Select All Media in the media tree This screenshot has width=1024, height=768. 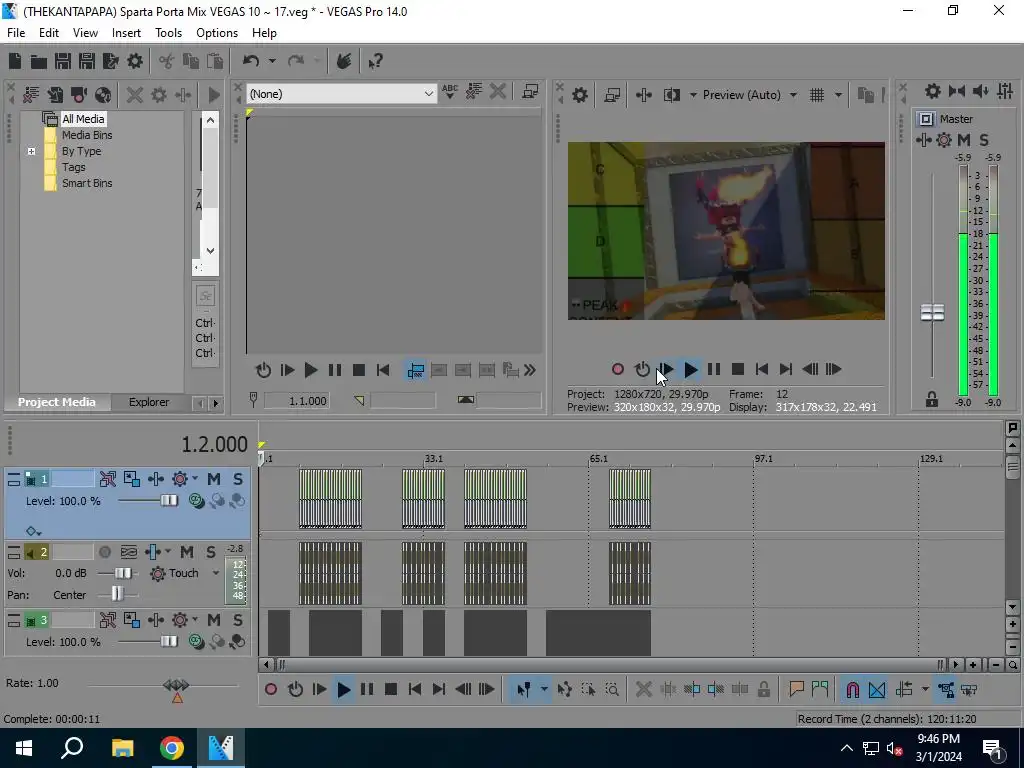click(x=83, y=119)
